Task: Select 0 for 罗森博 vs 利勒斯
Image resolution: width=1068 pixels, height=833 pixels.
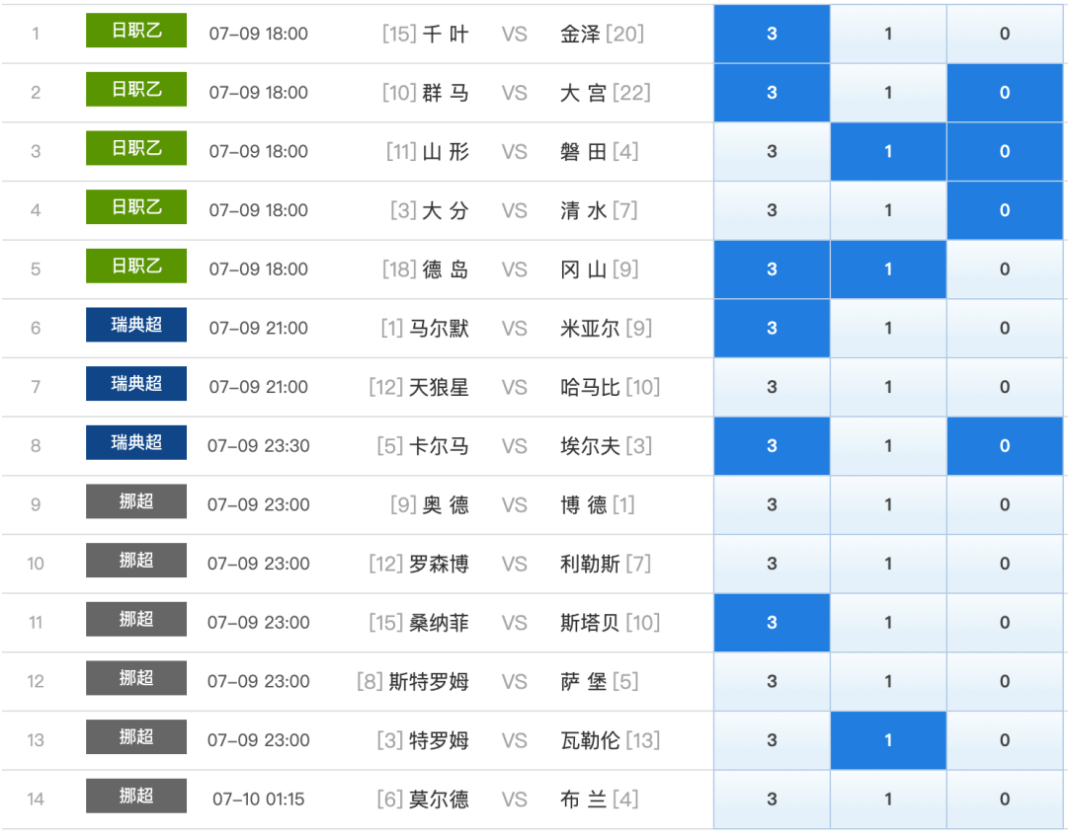Action: coord(1005,564)
